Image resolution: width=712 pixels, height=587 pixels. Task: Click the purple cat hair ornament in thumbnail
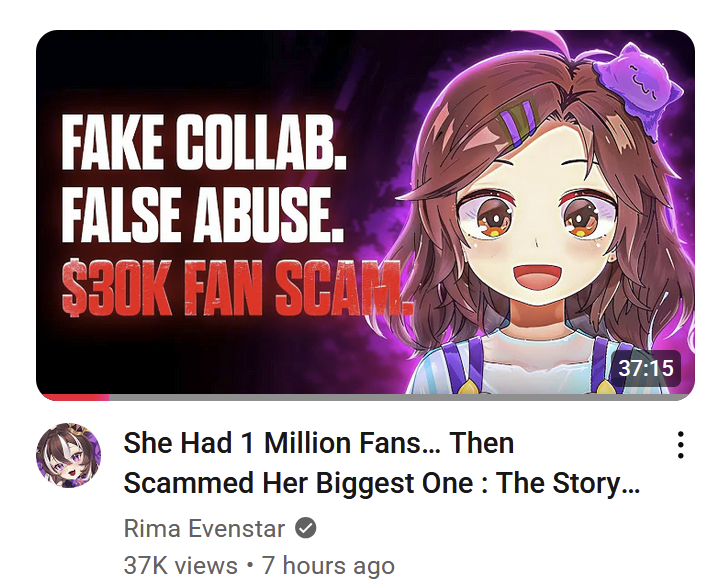638,91
